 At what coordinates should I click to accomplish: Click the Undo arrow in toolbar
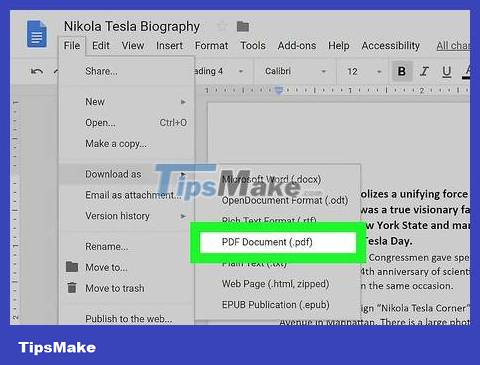coord(37,71)
